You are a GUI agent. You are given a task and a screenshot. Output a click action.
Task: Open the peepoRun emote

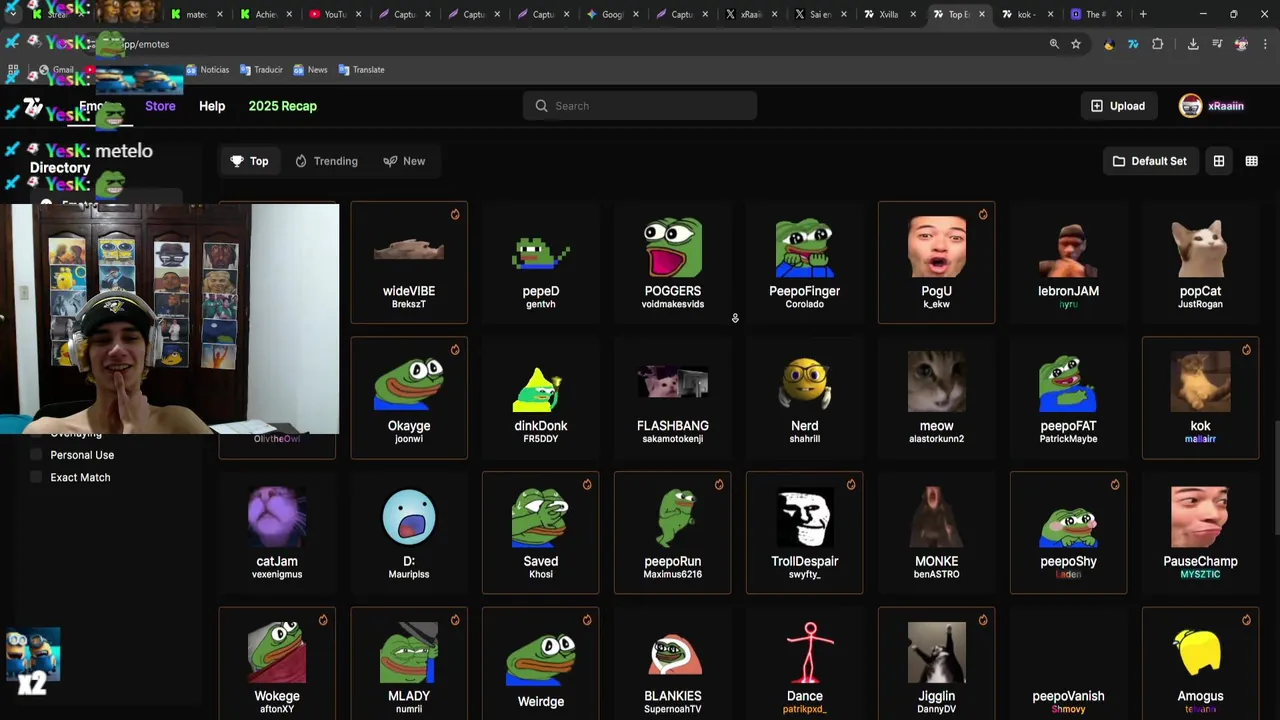coord(673,533)
